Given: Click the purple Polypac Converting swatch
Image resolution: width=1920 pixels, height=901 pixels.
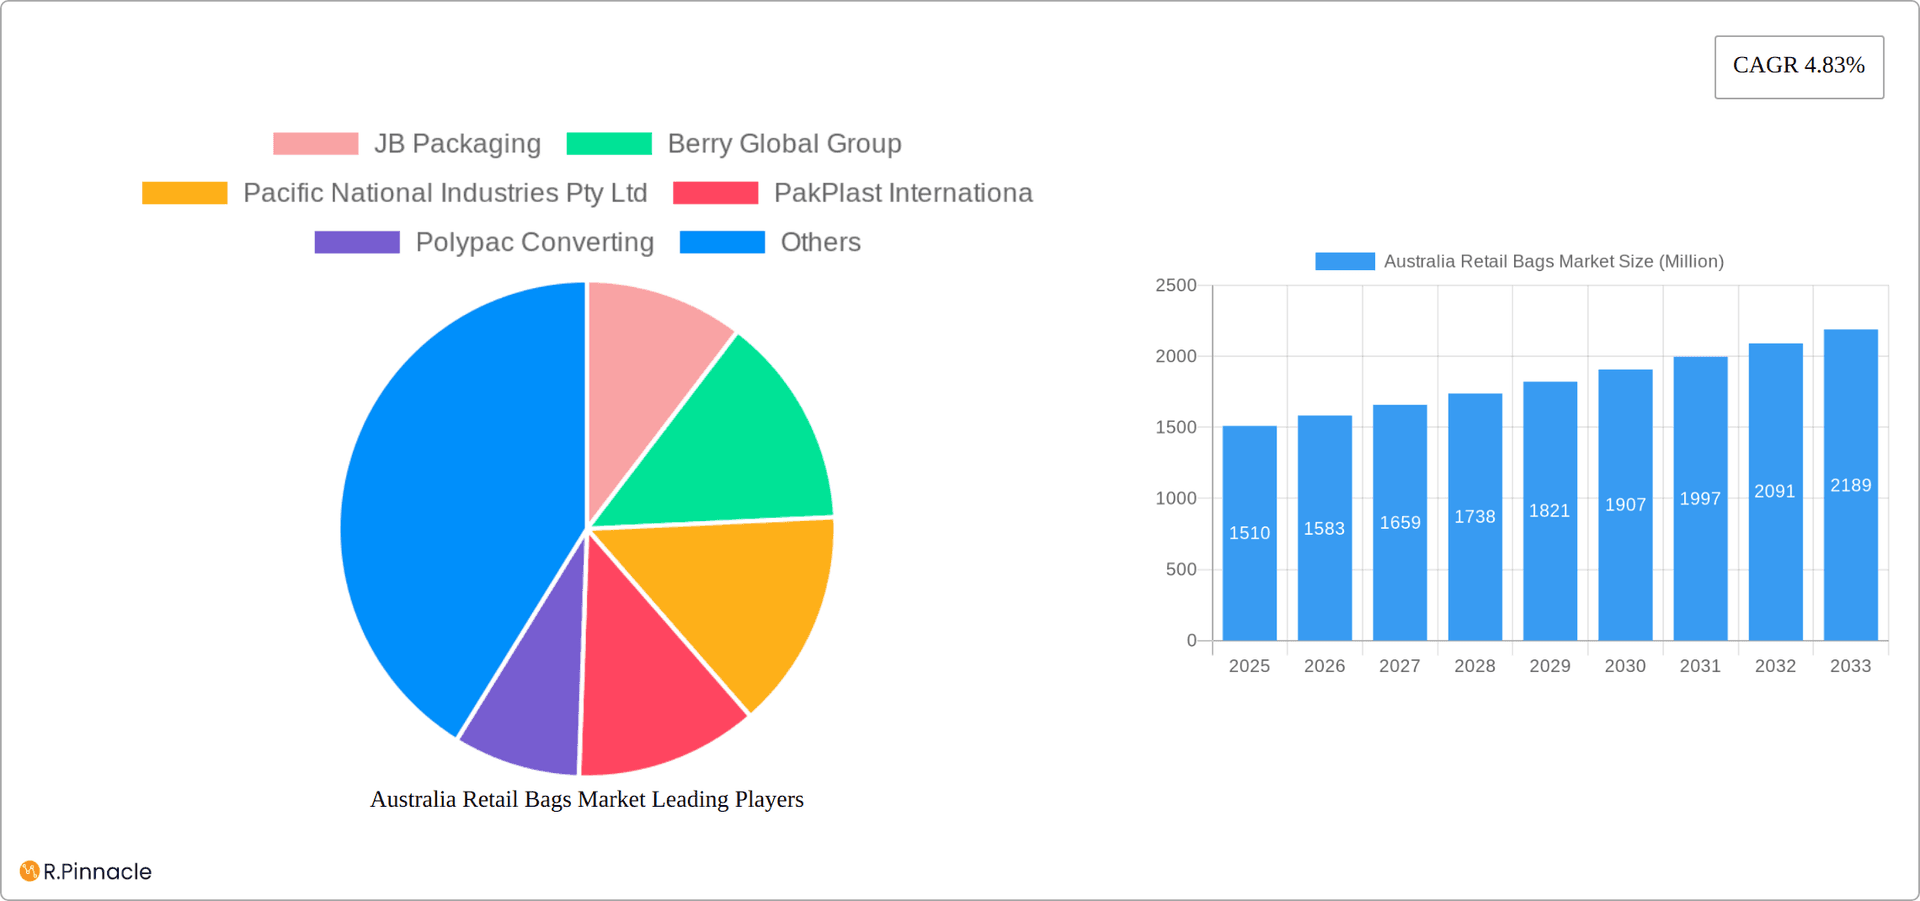Looking at the screenshot, I should 357,242.
